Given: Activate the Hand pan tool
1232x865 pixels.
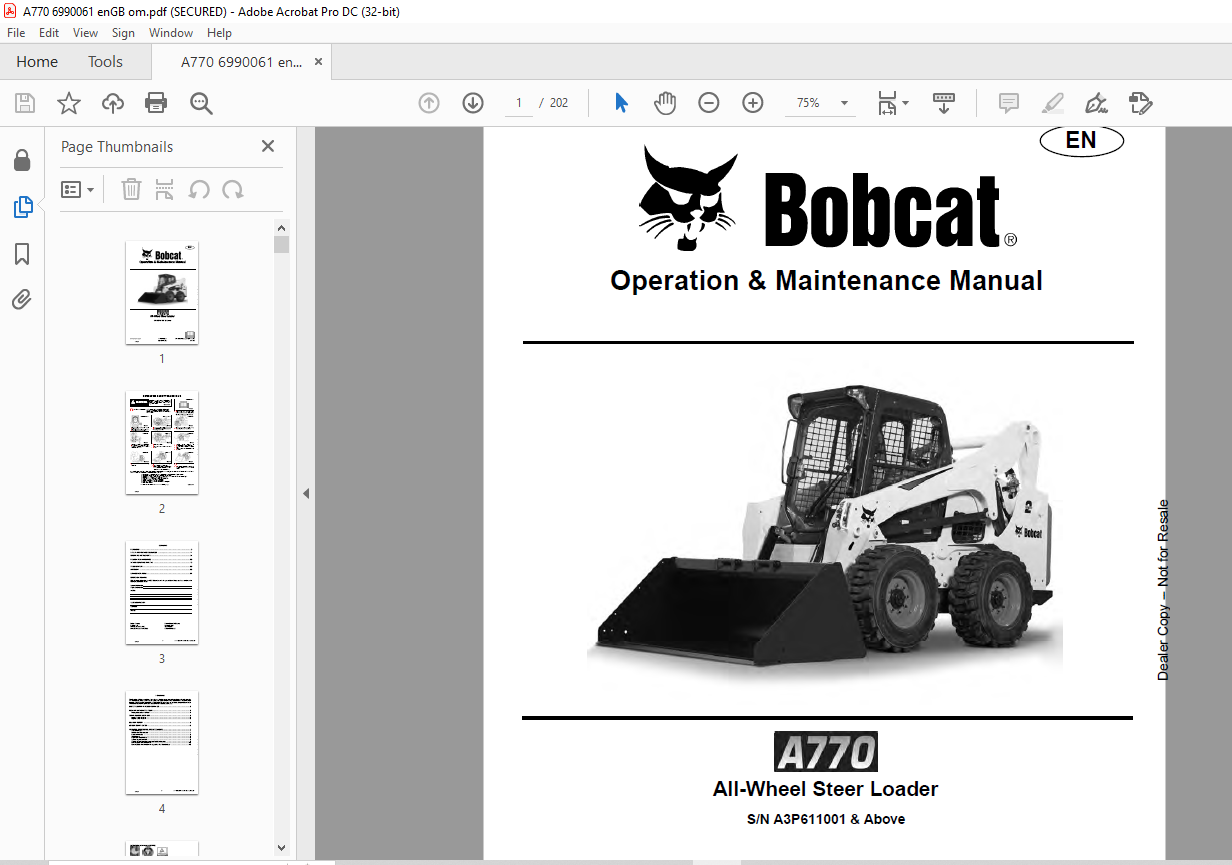Looking at the screenshot, I should pyautogui.click(x=665, y=103).
